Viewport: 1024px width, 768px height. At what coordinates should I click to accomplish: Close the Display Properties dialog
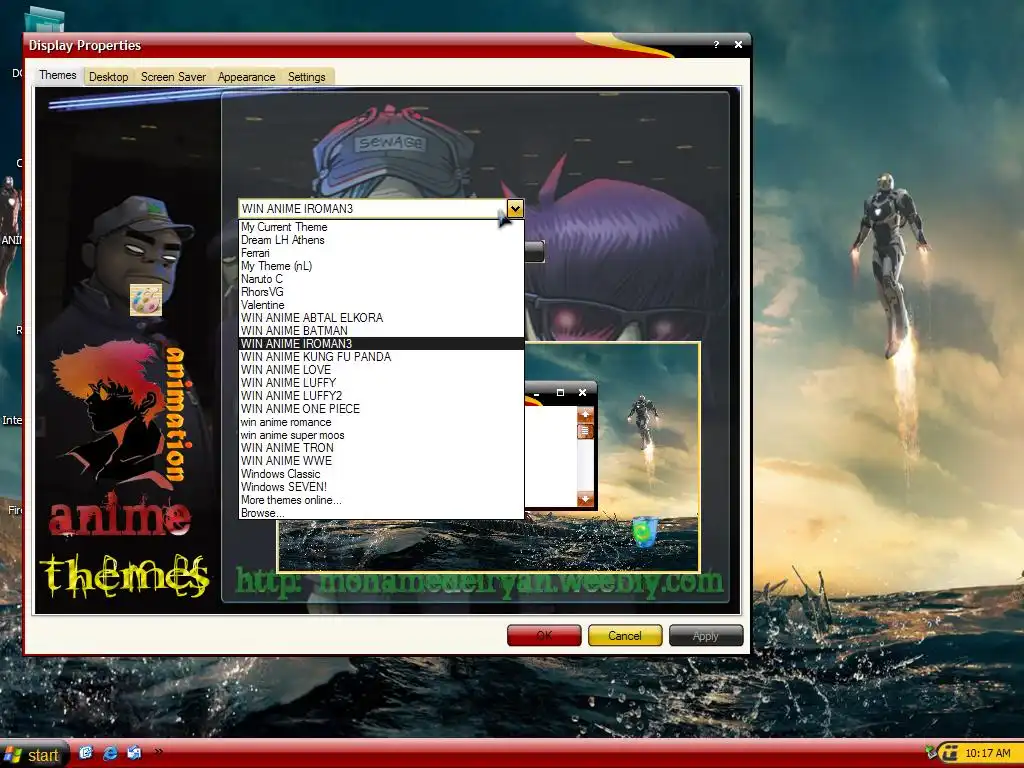click(x=738, y=44)
